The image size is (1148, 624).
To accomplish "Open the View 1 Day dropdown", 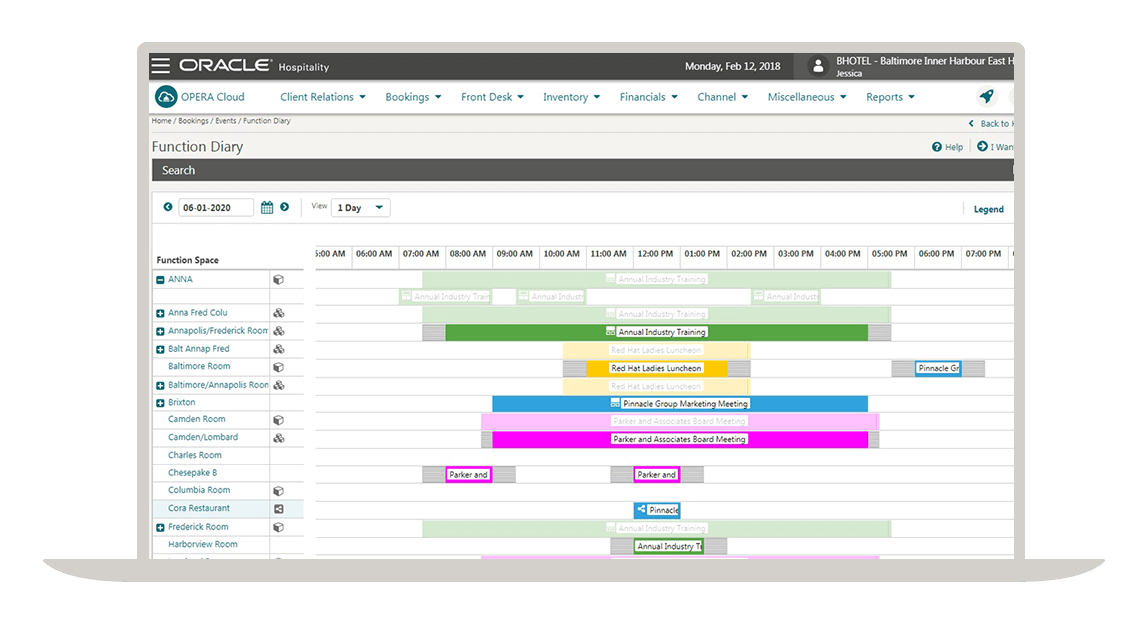I will point(361,208).
